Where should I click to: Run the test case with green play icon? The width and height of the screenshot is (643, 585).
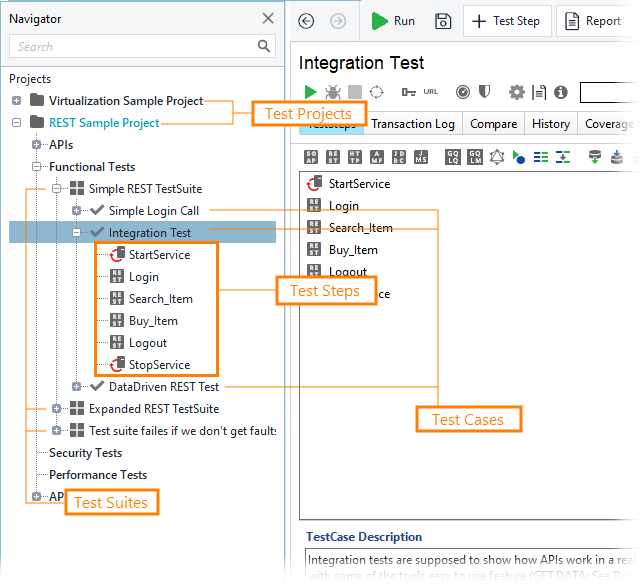[310, 92]
